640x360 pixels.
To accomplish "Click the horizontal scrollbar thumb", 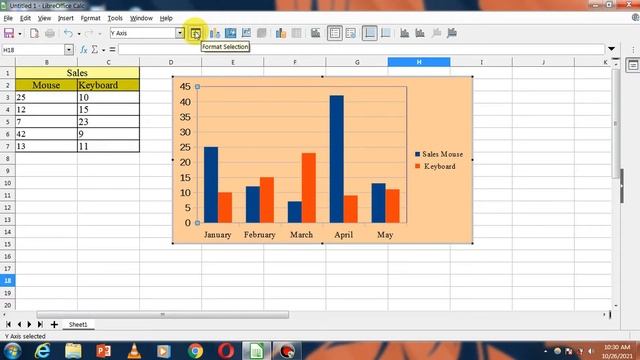I will tap(162, 315).
